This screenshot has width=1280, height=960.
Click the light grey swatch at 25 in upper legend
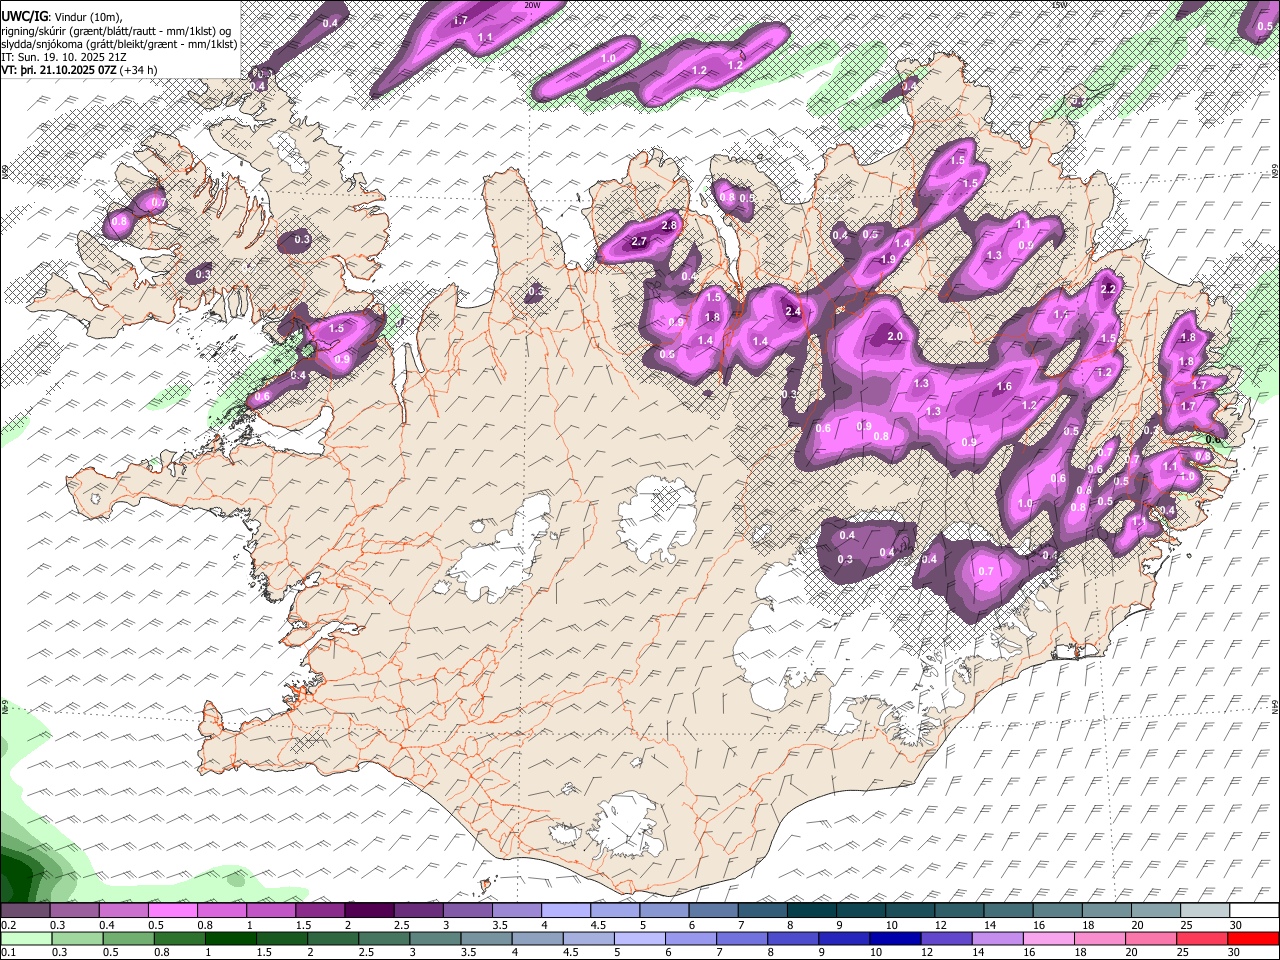[x=1205, y=911]
